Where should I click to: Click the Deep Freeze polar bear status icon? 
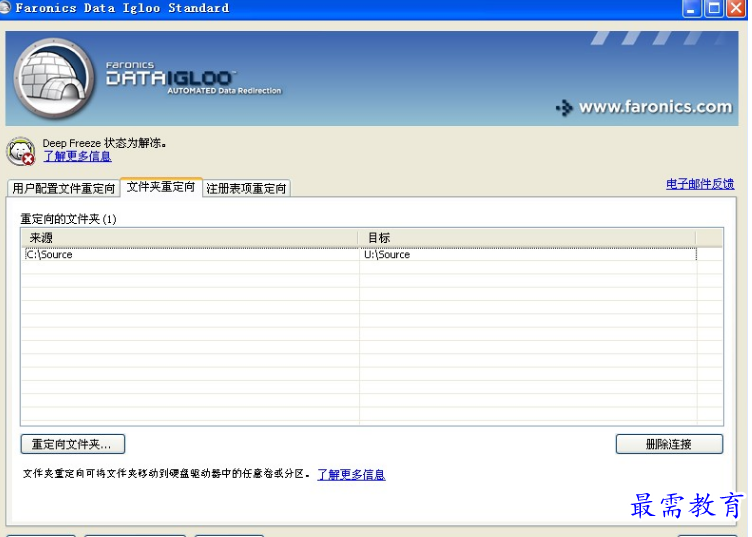pos(21,152)
